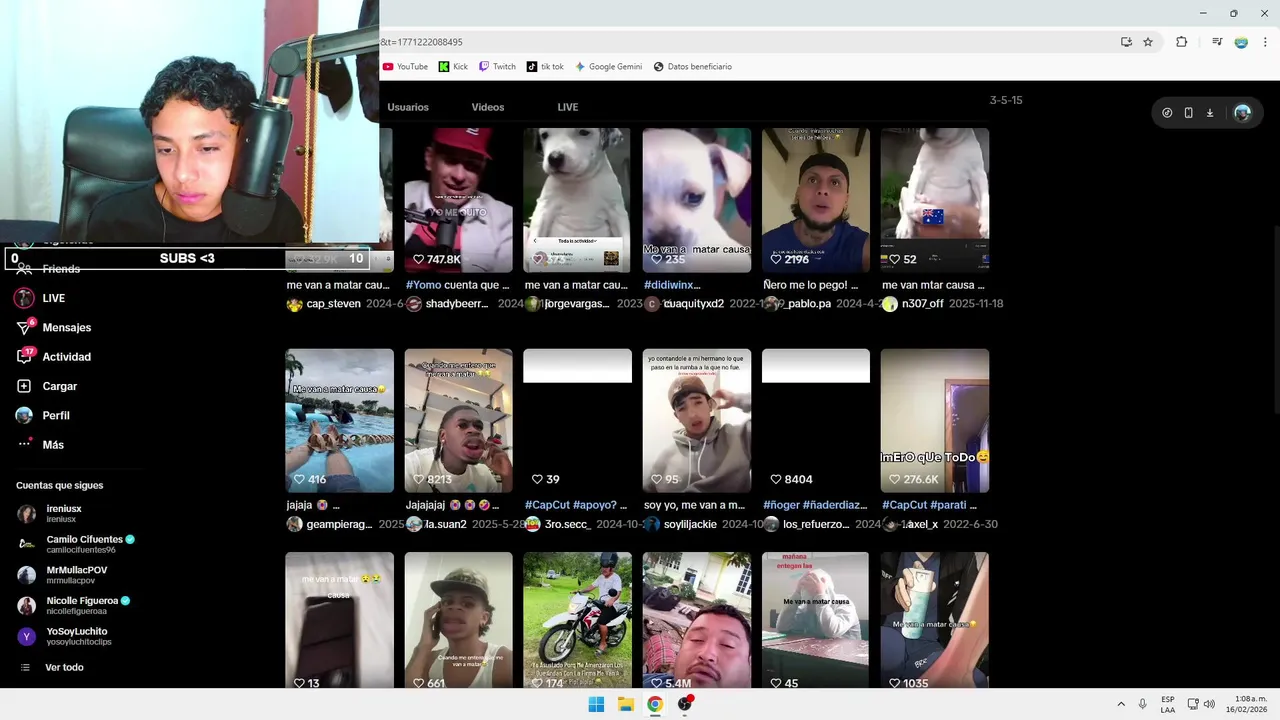This screenshot has height=720, width=1280.
Task: Open Chrome extensions puzzle icon
Action: point(1181,42)
